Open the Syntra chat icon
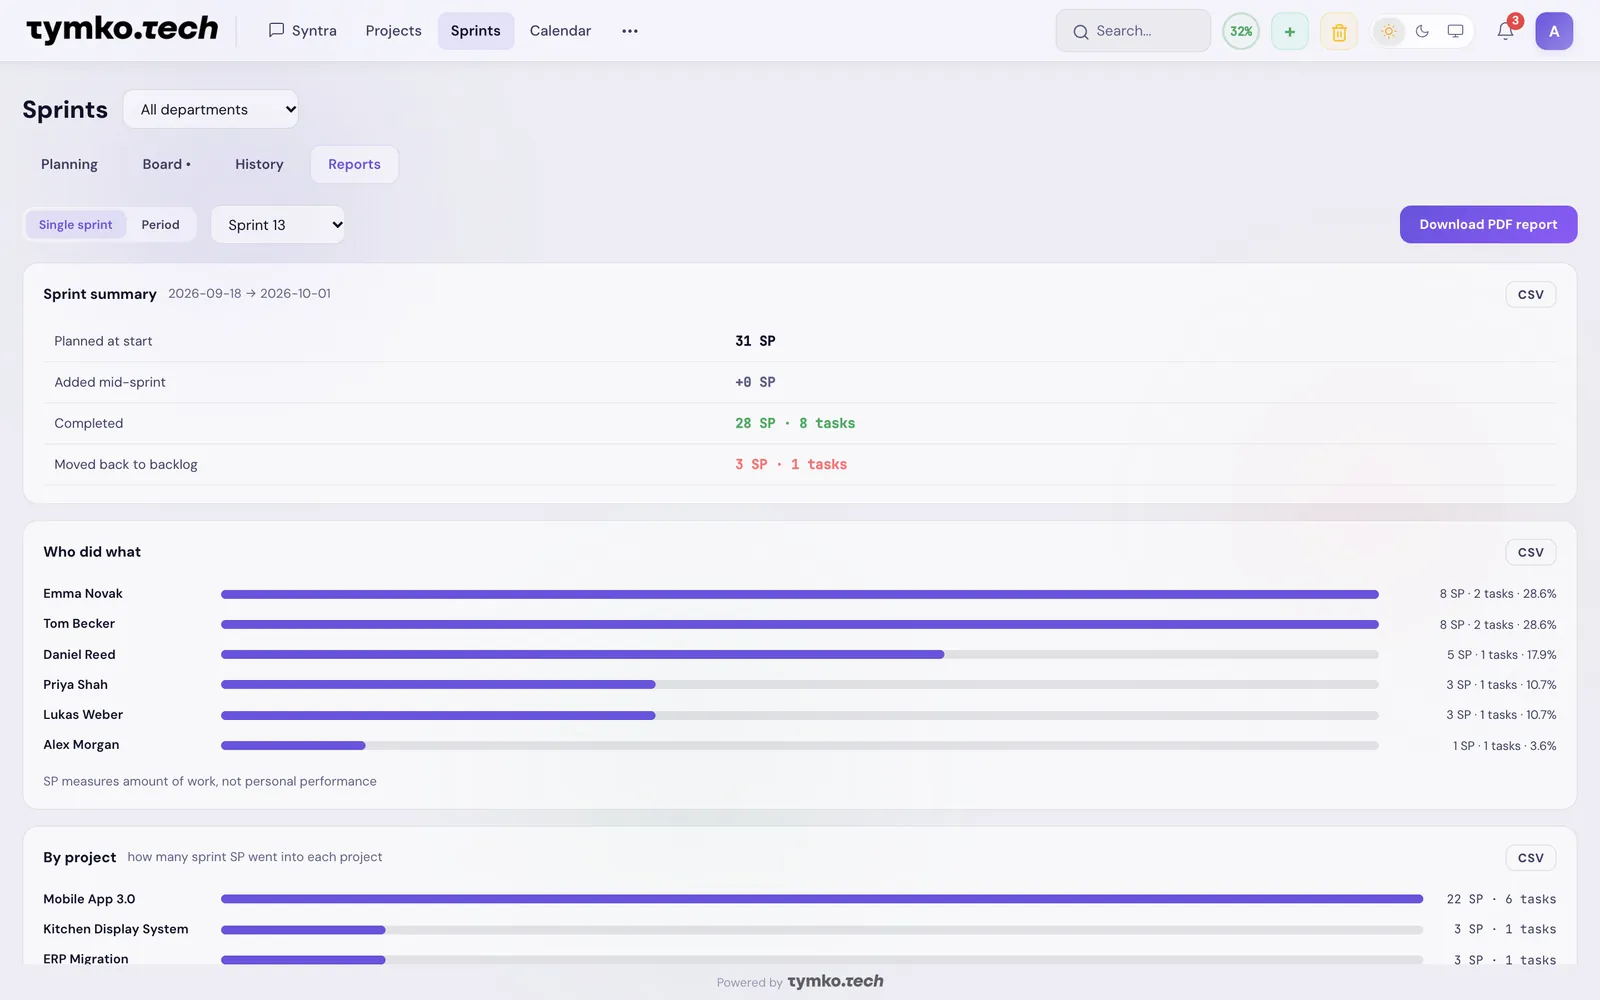Image resolution: width=1600 pixels, height=1000 pixels. (x=277, y=31)
